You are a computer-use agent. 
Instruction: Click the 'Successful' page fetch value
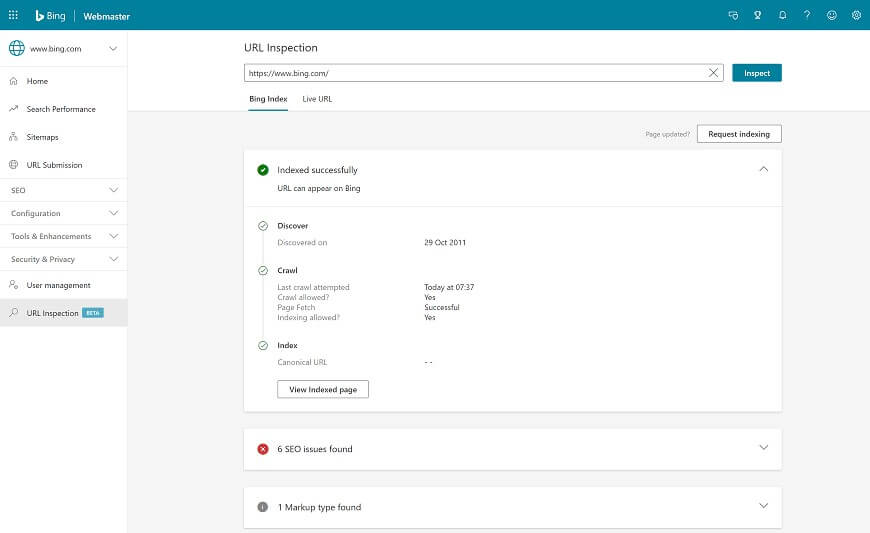coord(442,307)
